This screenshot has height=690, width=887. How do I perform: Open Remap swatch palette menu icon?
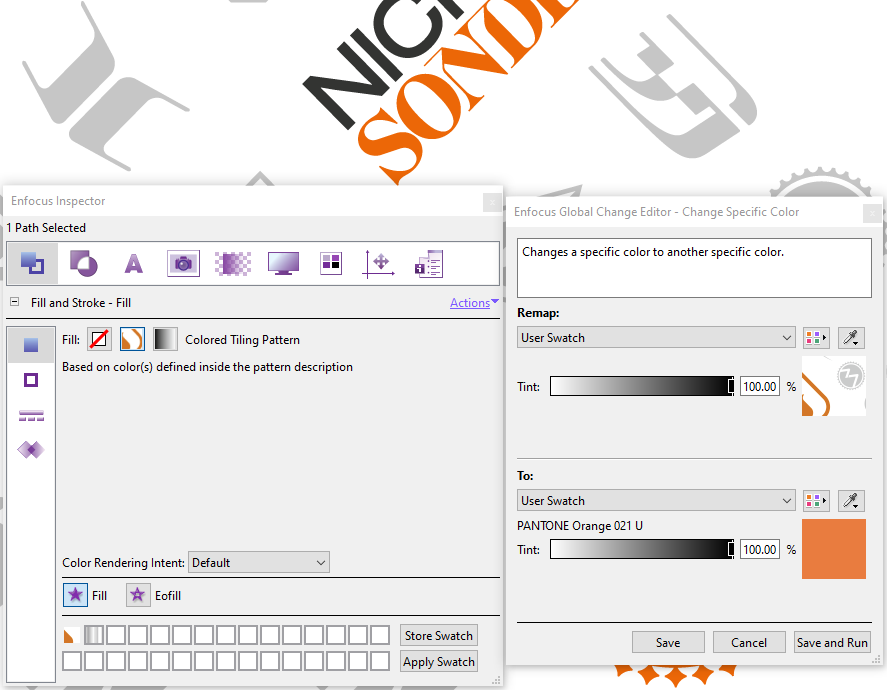click(816, 338)
